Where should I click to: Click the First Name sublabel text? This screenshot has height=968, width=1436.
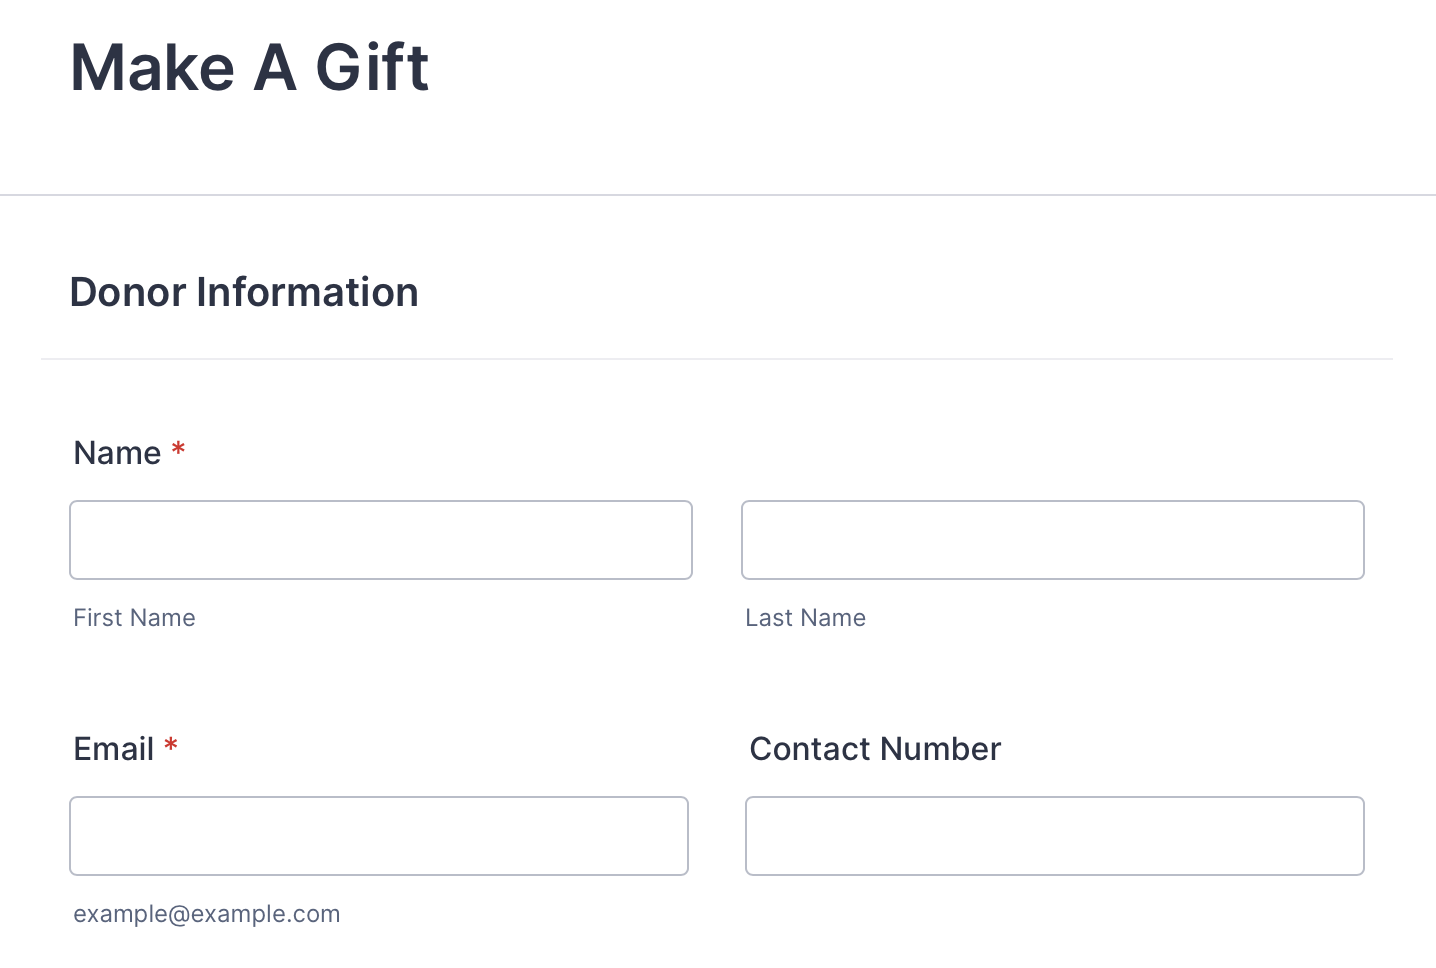pyautogui.click(x=134, y=618)
